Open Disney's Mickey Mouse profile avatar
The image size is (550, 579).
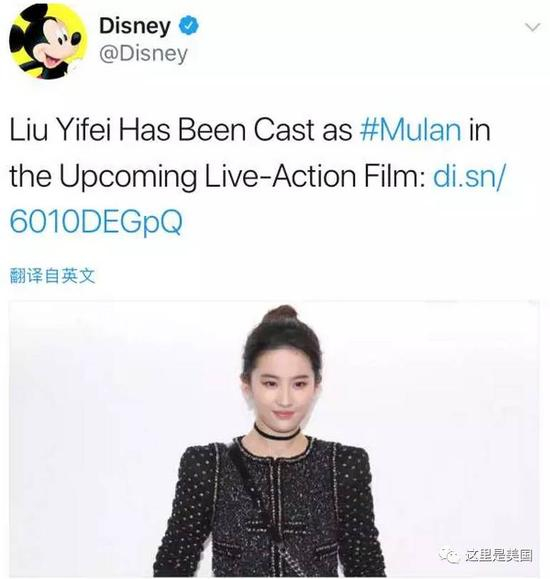[x=47, y=40]
